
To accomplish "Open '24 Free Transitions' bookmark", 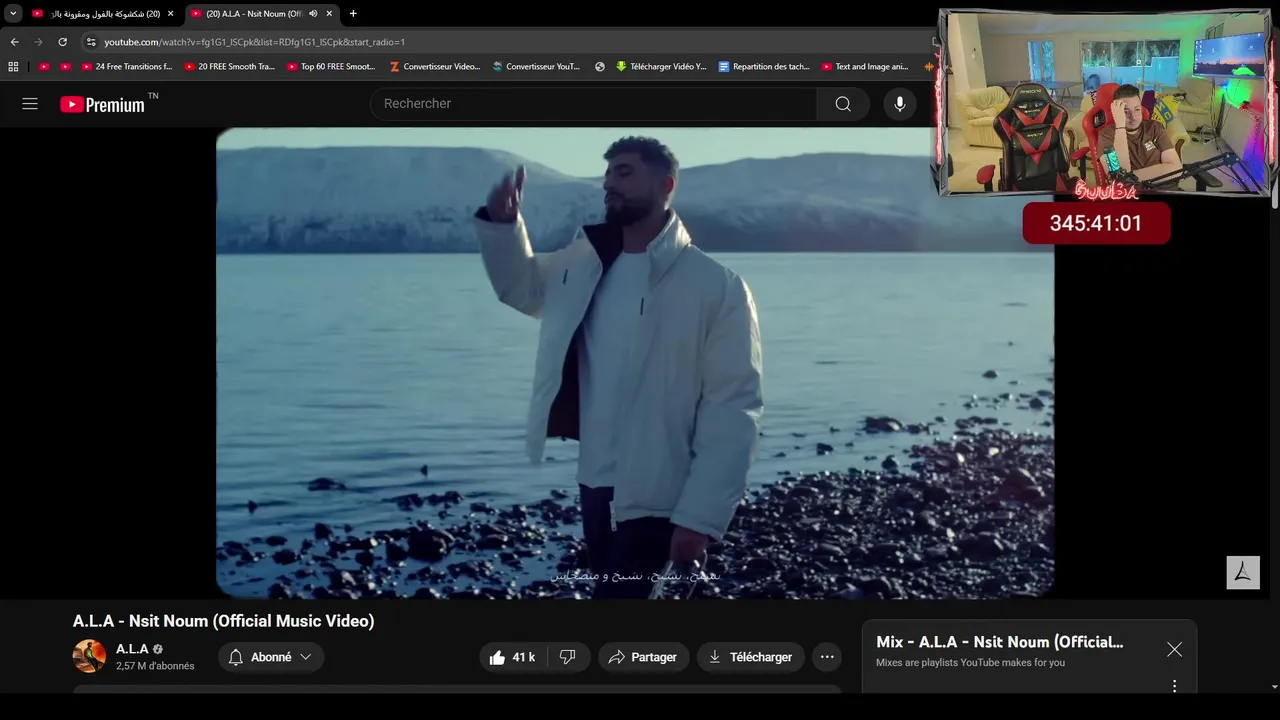I will [127, 67].
